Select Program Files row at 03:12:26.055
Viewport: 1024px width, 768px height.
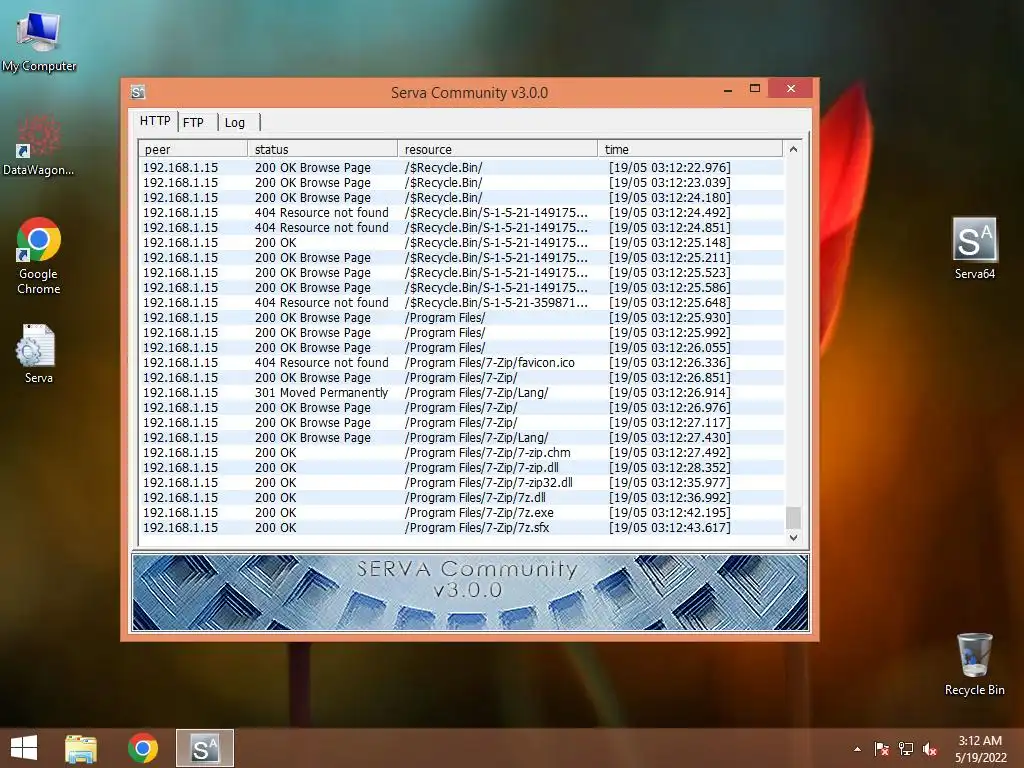[x=462, y=347]
